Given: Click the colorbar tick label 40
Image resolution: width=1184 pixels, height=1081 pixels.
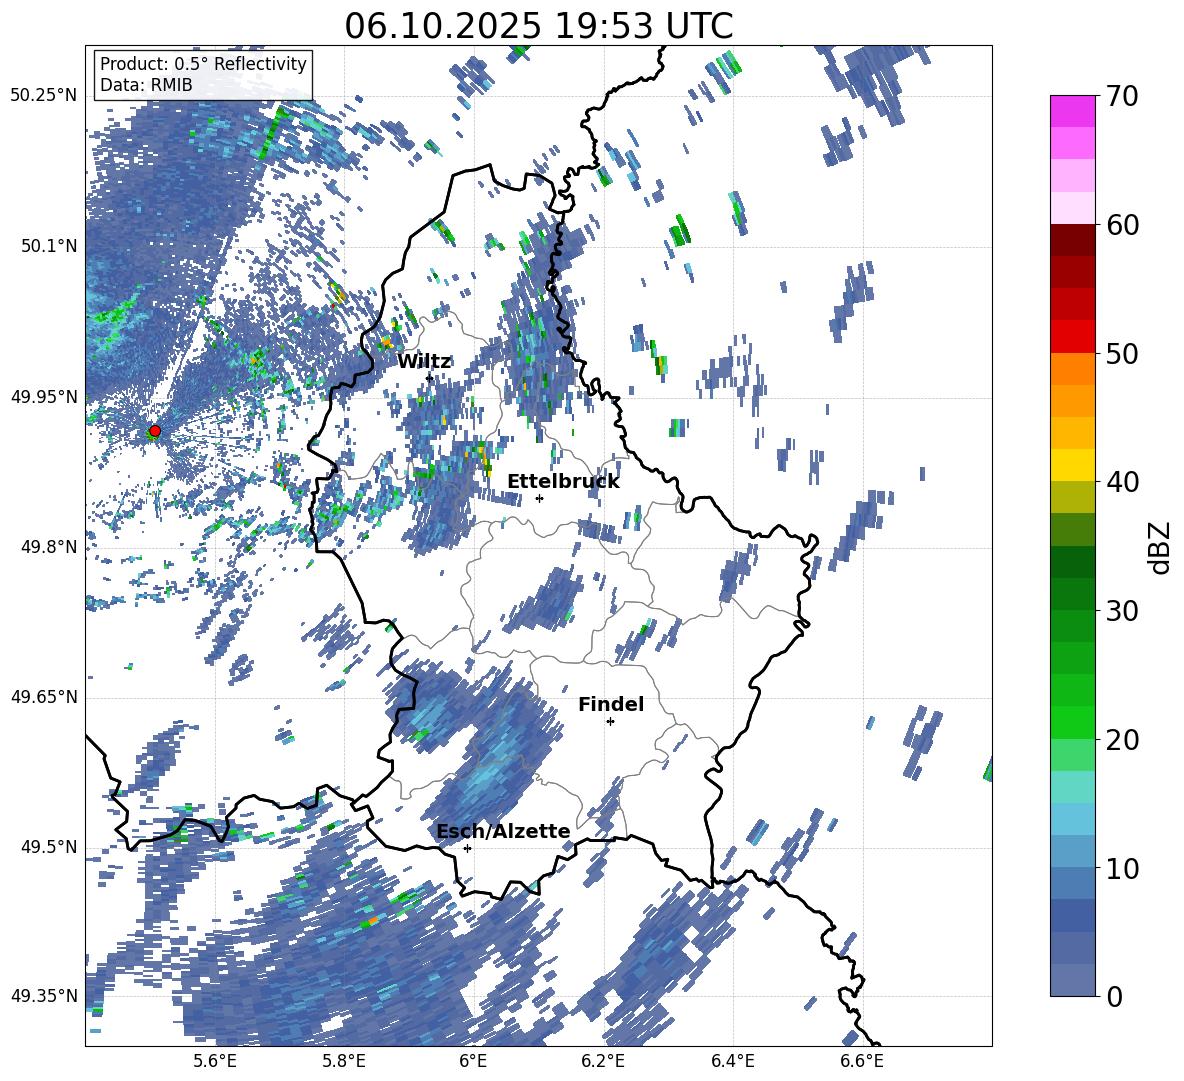Looking at the screenshot, I should (1122, 482).
